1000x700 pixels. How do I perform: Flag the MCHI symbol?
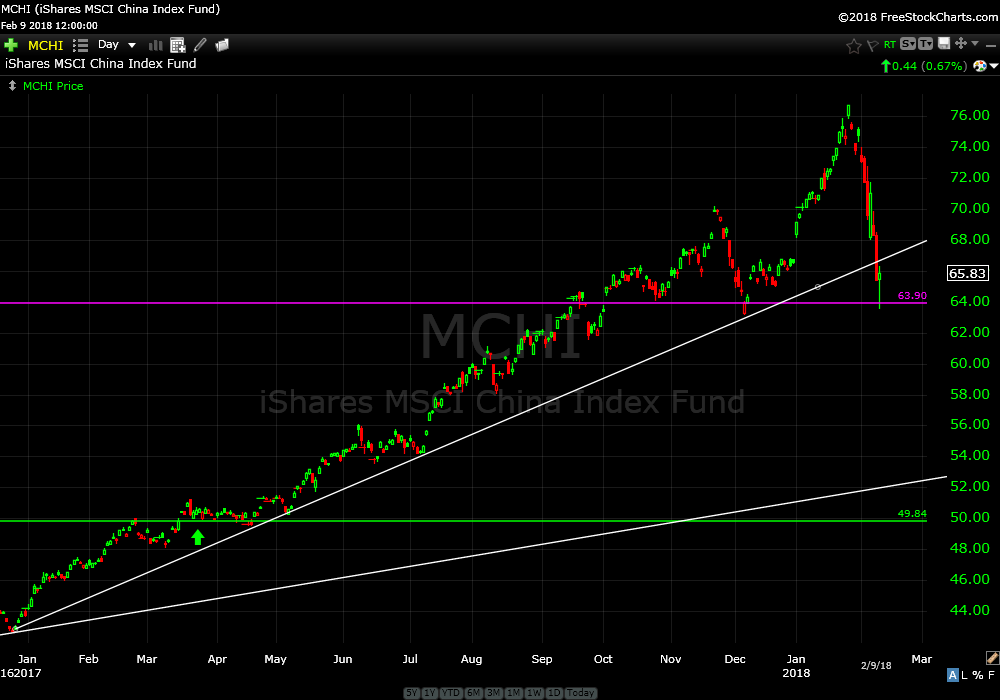click(871, 45)
